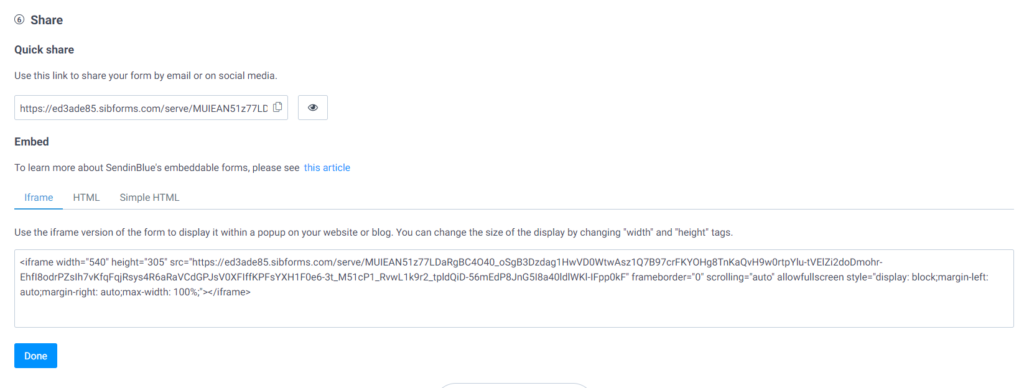The height and width of the screenshot is (388, 1024).
Task: Click the Share section heading
Action: 46,20
